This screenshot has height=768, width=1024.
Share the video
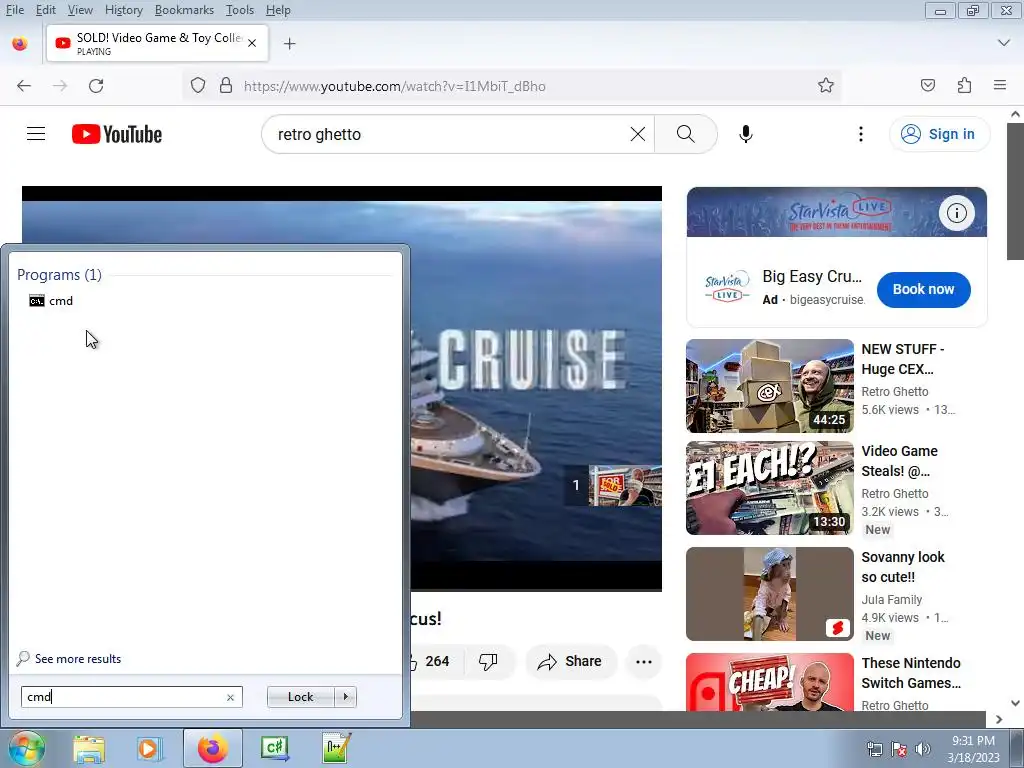[x=569, y=662]
